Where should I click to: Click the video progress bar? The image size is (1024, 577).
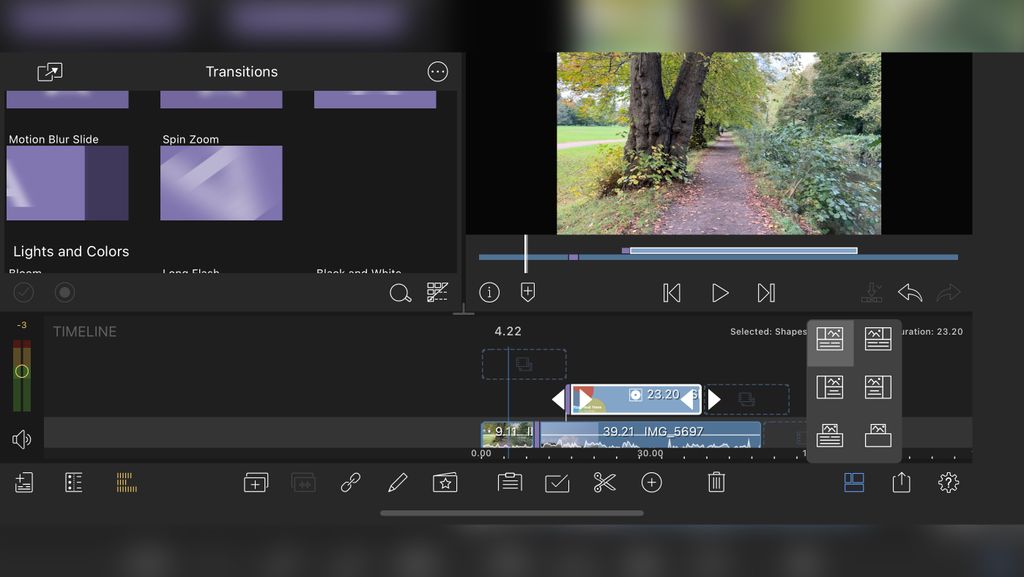715,256
